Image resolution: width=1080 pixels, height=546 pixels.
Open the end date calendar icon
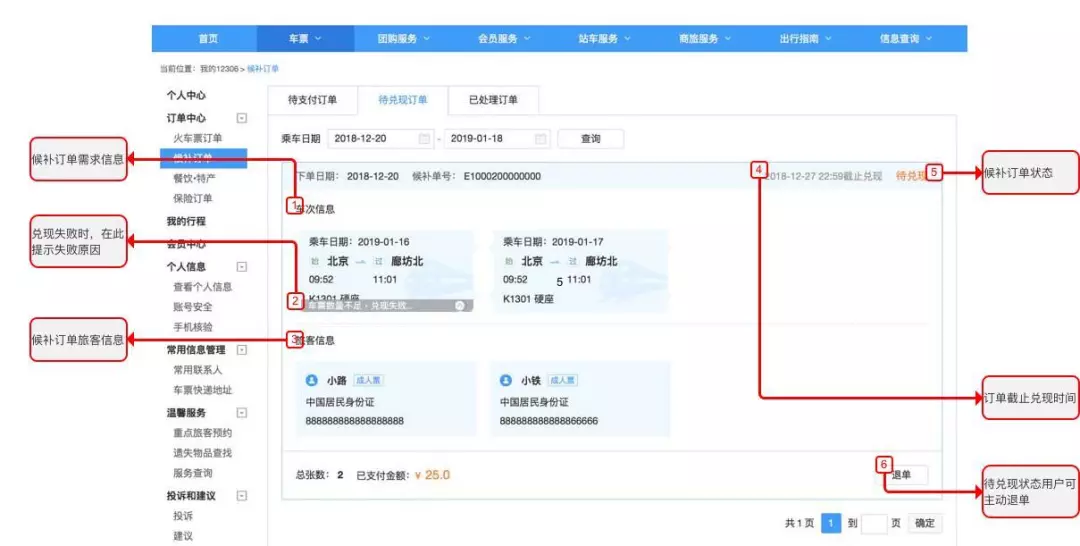pos(541,139)
